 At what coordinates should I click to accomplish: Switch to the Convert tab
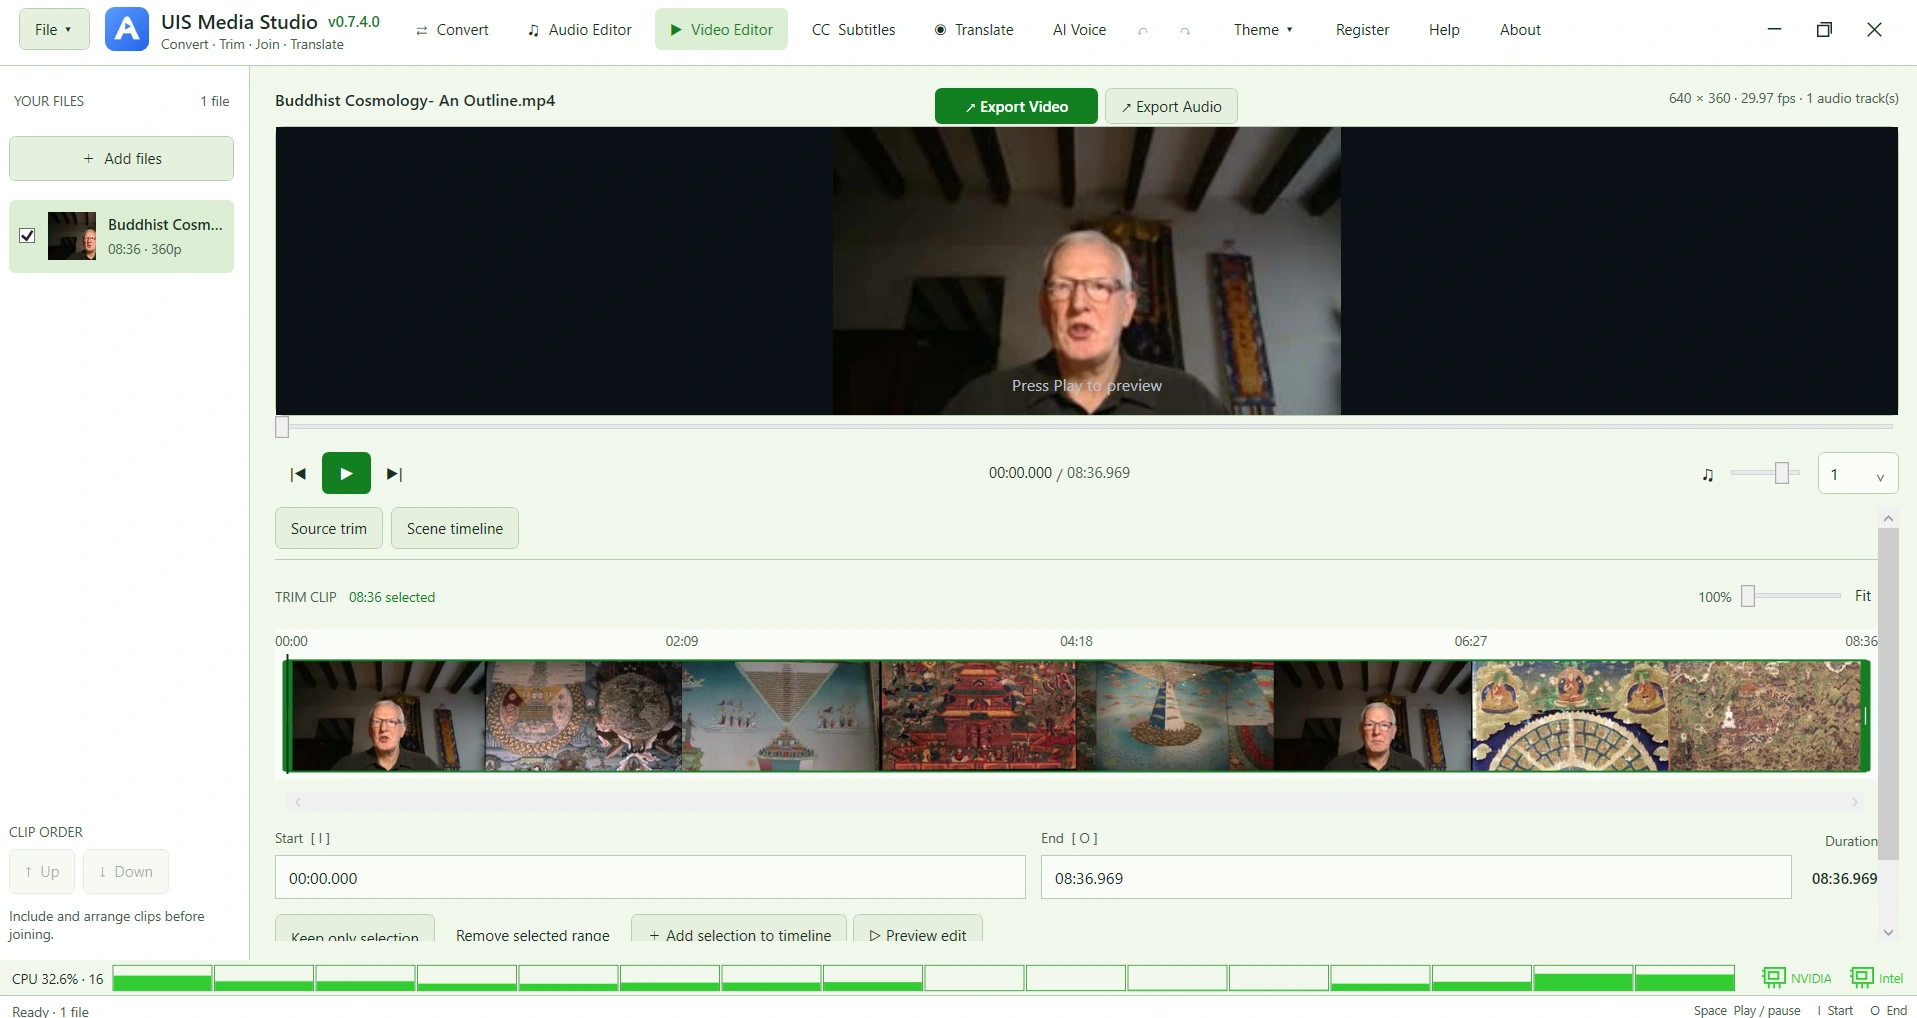pos(452,30)
